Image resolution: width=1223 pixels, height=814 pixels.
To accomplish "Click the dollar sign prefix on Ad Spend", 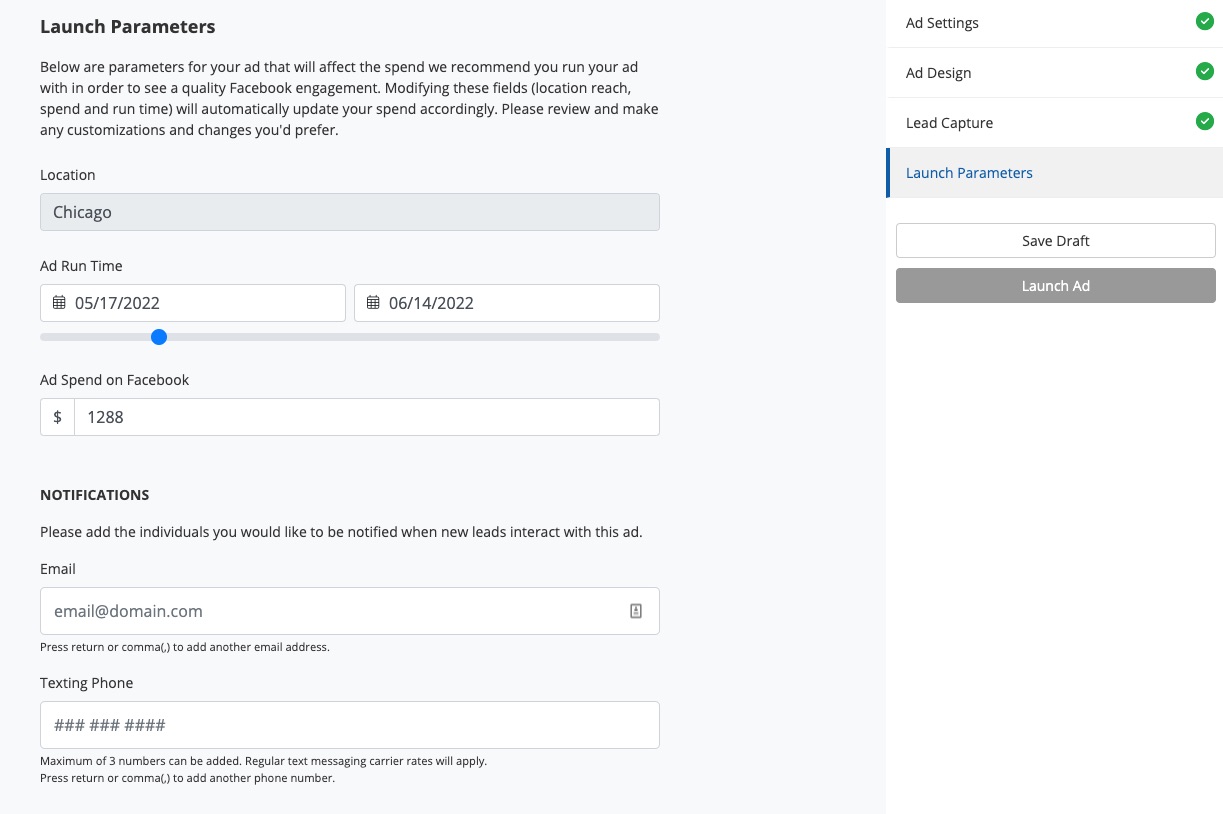I will (58, 417).
